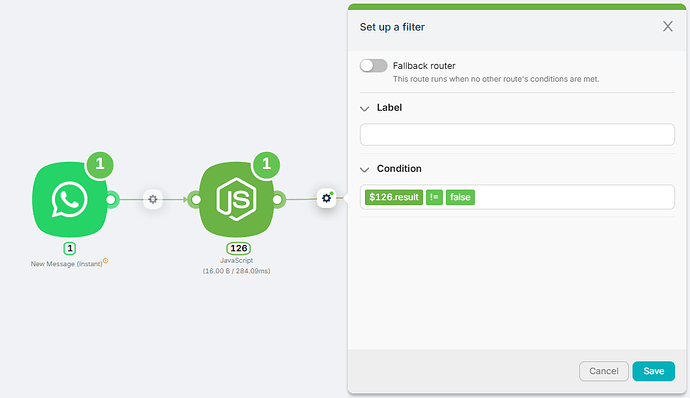Click the filter gear between WhatsApp and JavaScript
The width and height of the screenshot is (690, 398).
[x=153, y=199]
